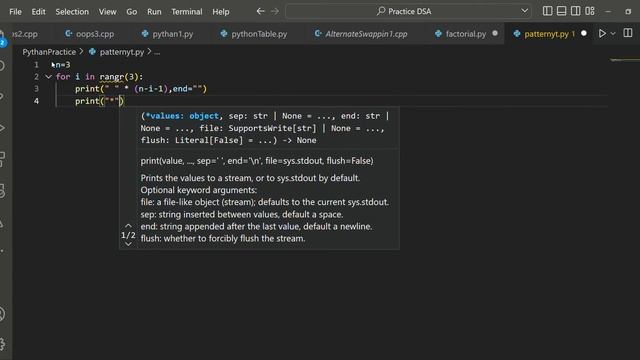Click the breadcrumb ellipsis segment
This screenshot has width=640, height=360.
(157, 52)
